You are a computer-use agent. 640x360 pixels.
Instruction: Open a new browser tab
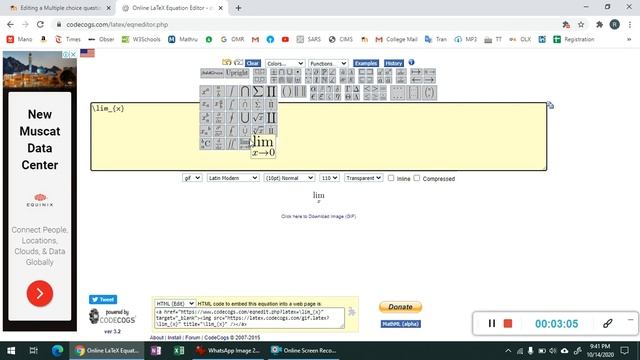(x=238, y=8)
